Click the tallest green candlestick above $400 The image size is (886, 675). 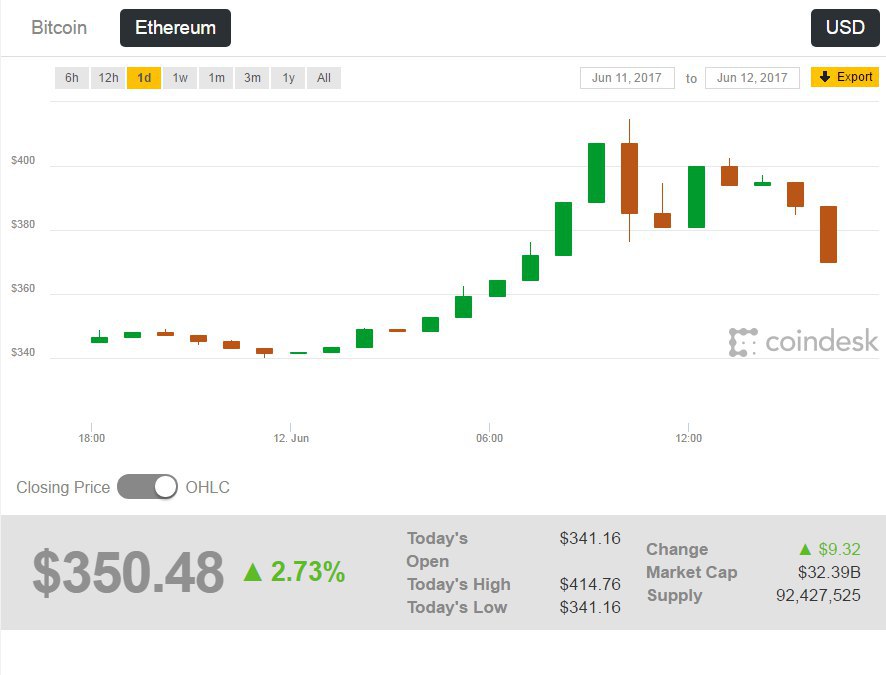(596, 173)
